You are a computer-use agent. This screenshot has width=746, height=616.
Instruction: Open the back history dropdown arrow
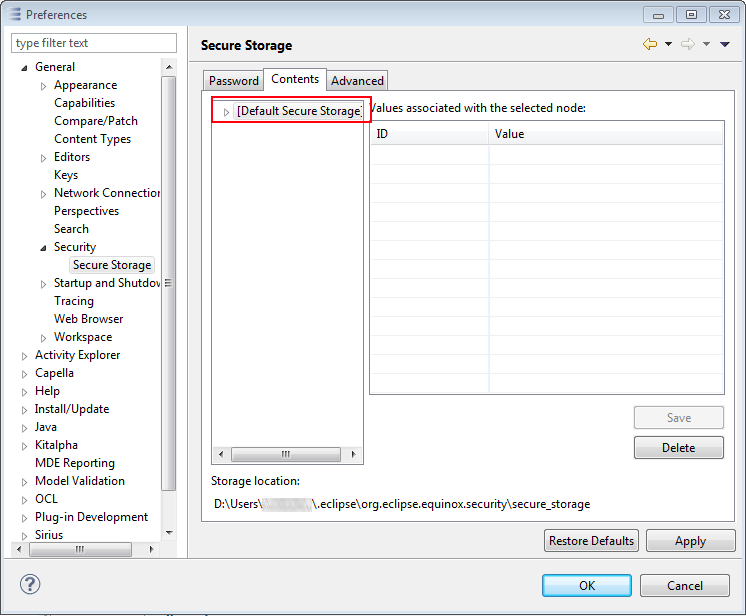point(668,45)
